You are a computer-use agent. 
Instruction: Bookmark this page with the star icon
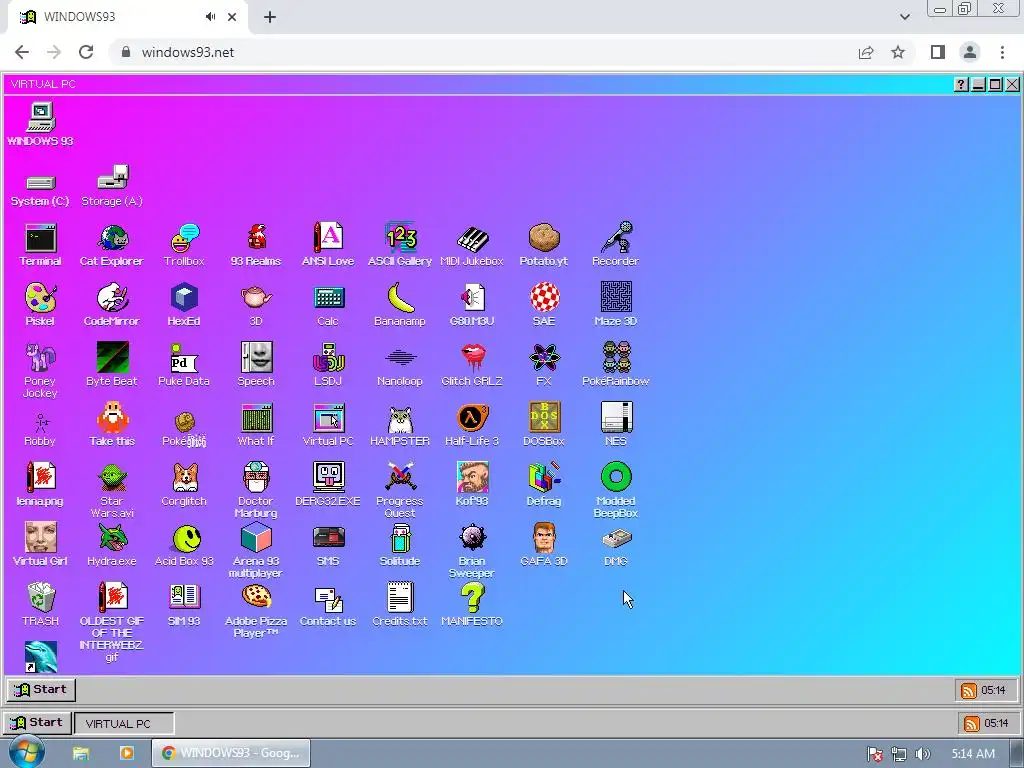coord(898,52)
